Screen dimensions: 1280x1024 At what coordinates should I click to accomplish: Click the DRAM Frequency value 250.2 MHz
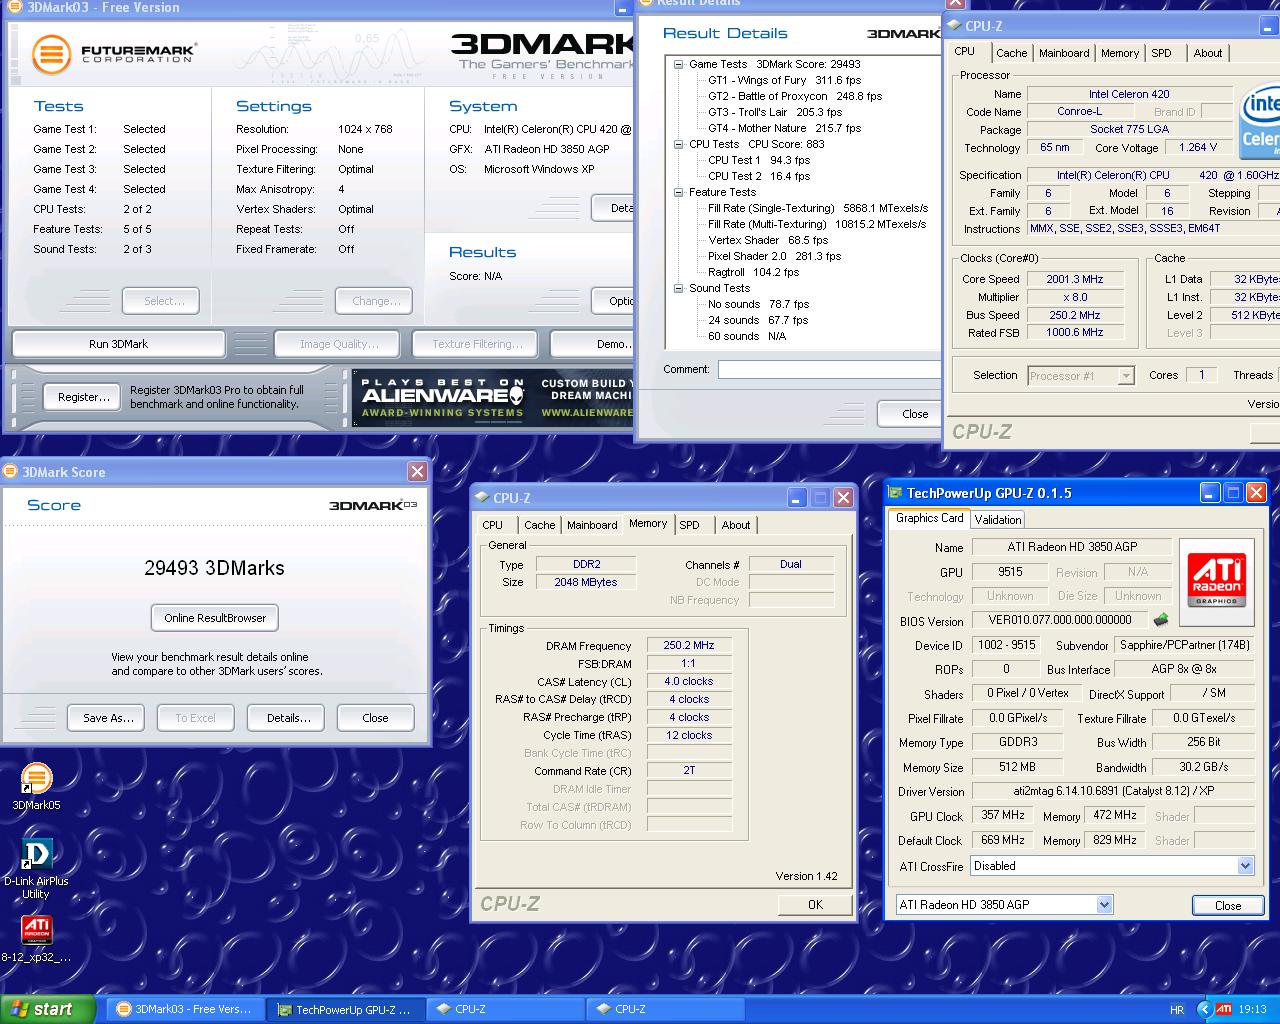pyautogui.click(x=689, y=646)
